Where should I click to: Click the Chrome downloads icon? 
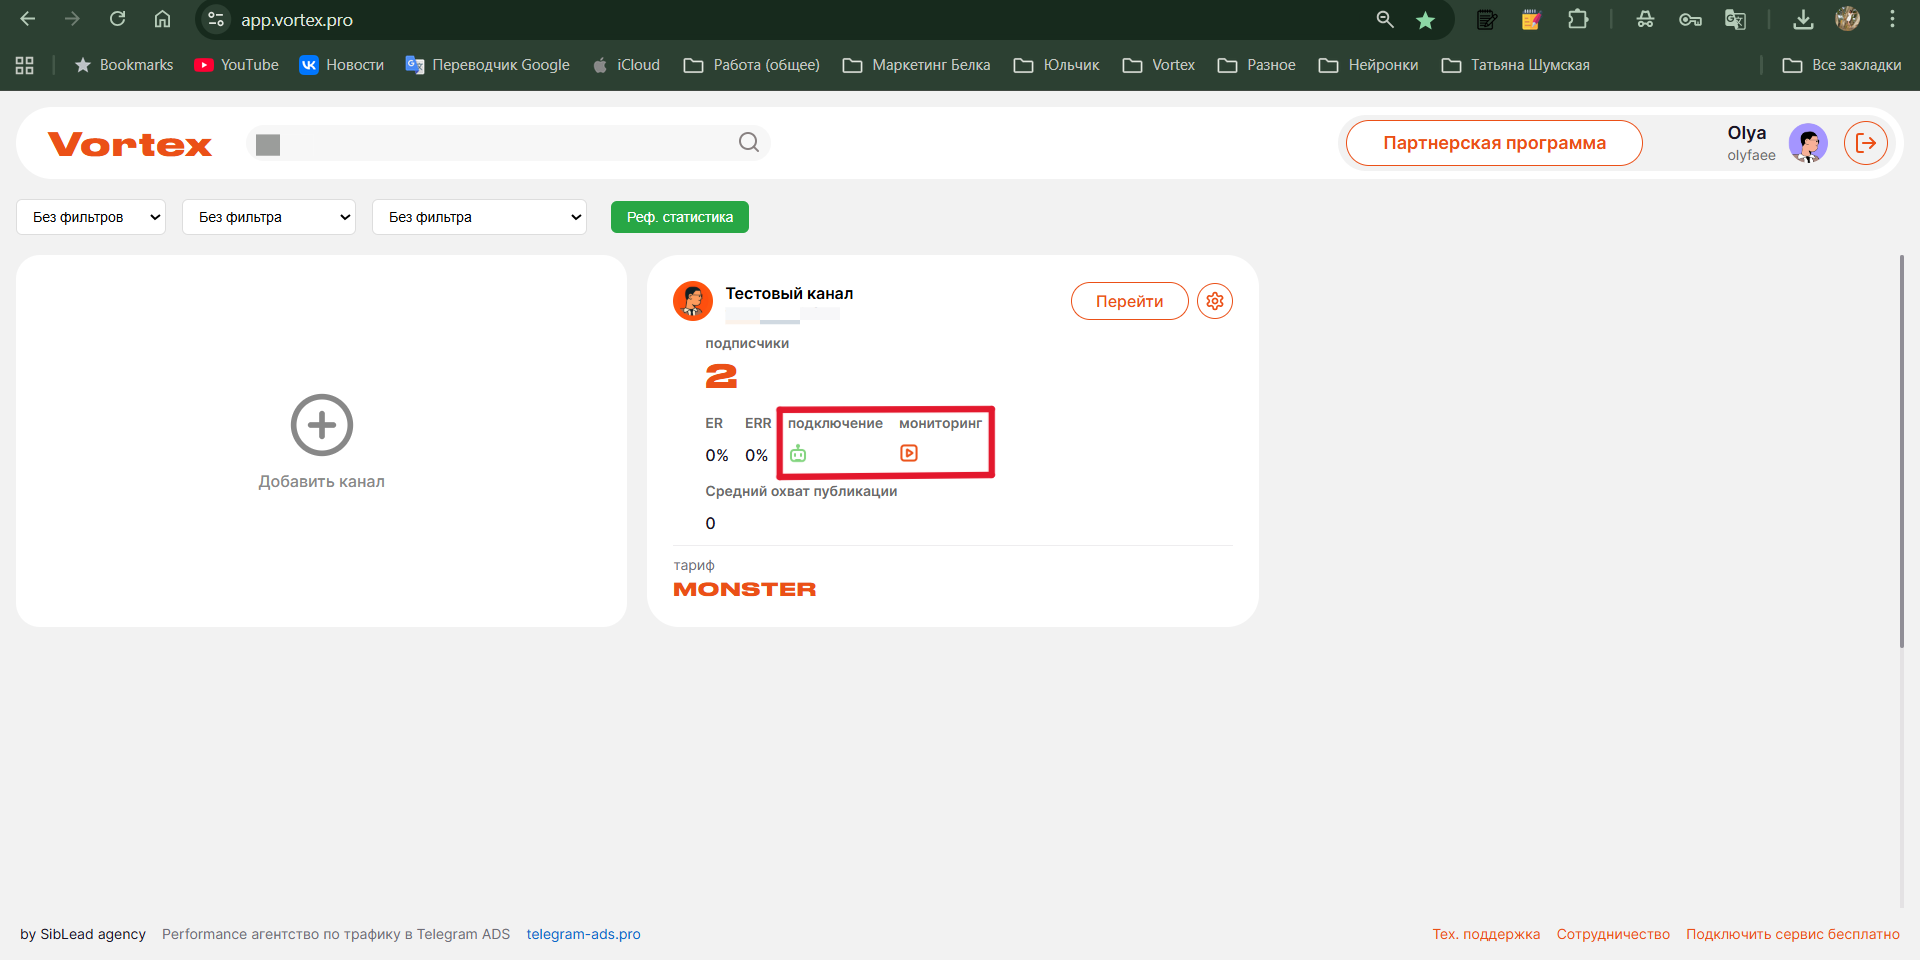tap(1803, 19)
